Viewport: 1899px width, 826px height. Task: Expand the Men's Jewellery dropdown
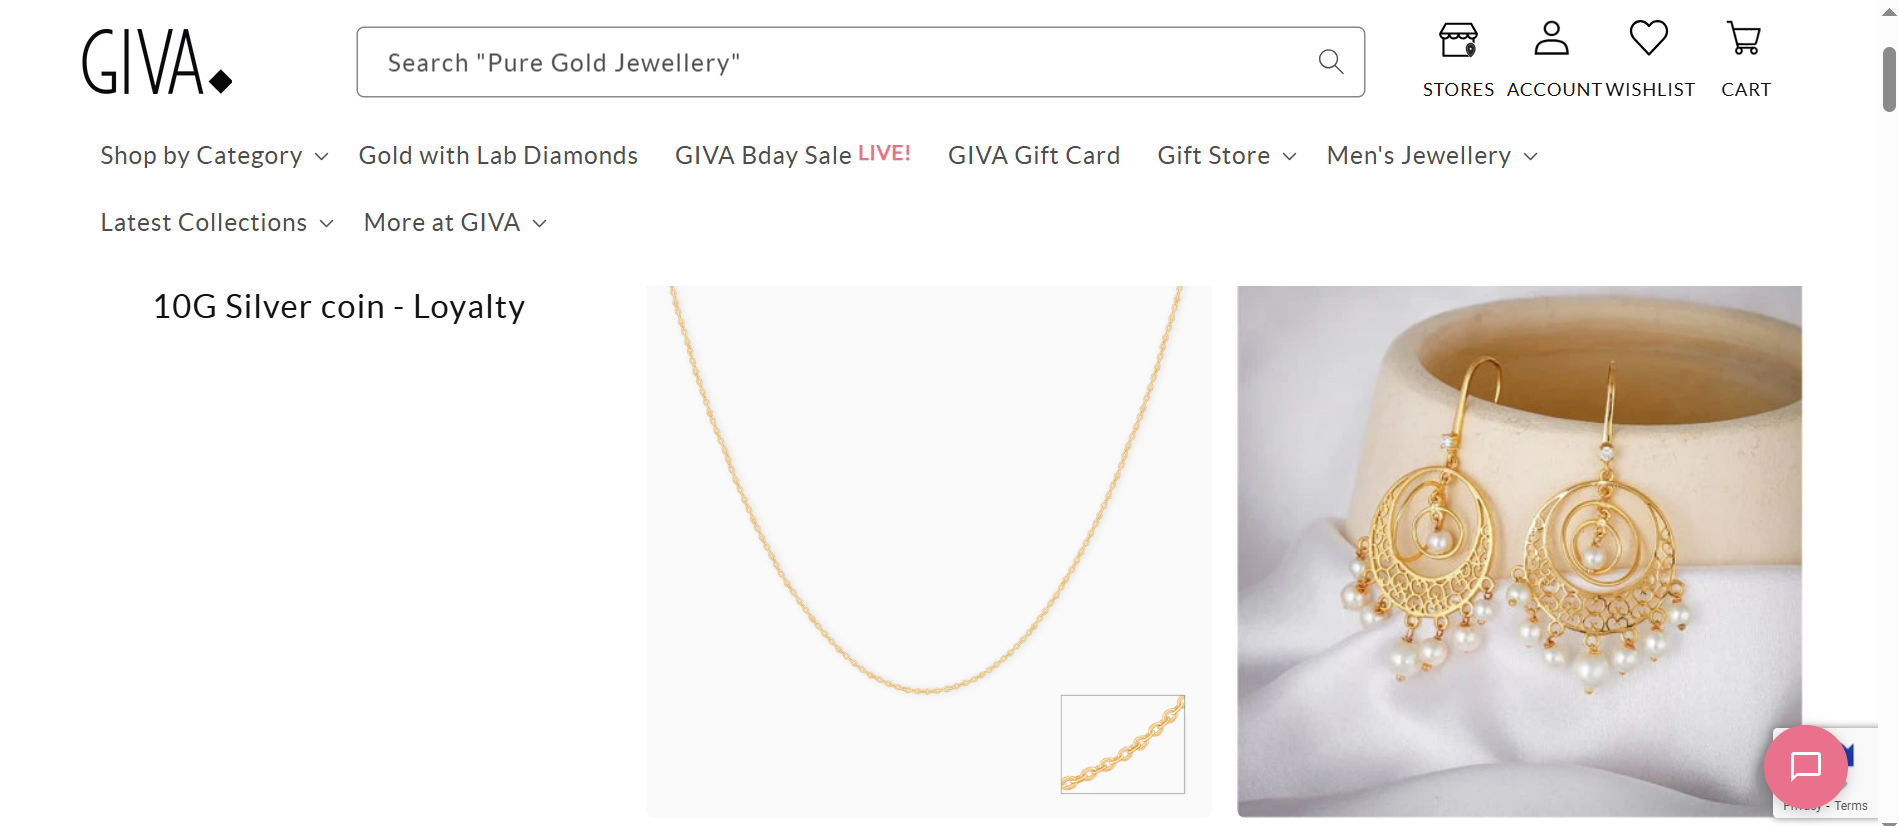[x=1431, y=156]
